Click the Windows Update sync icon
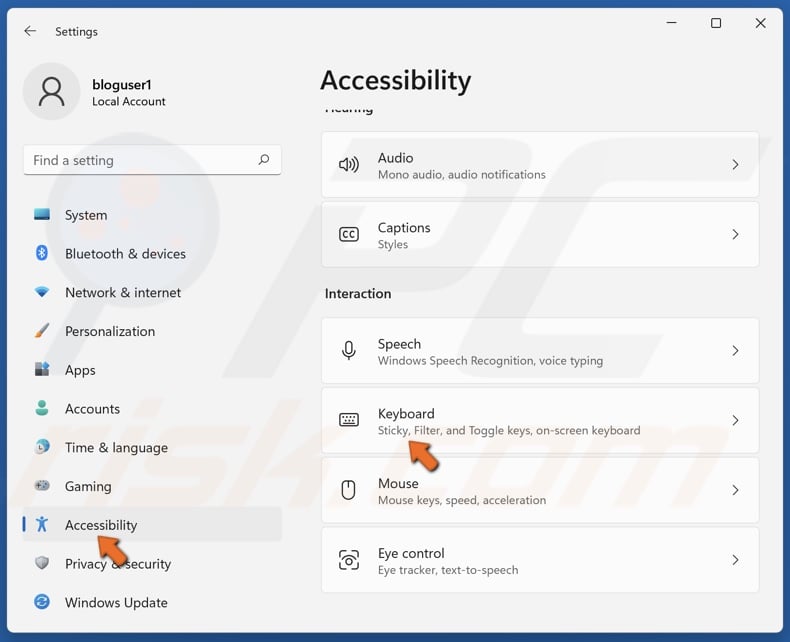This screenshot has width=790, height=642. point(42,602)
